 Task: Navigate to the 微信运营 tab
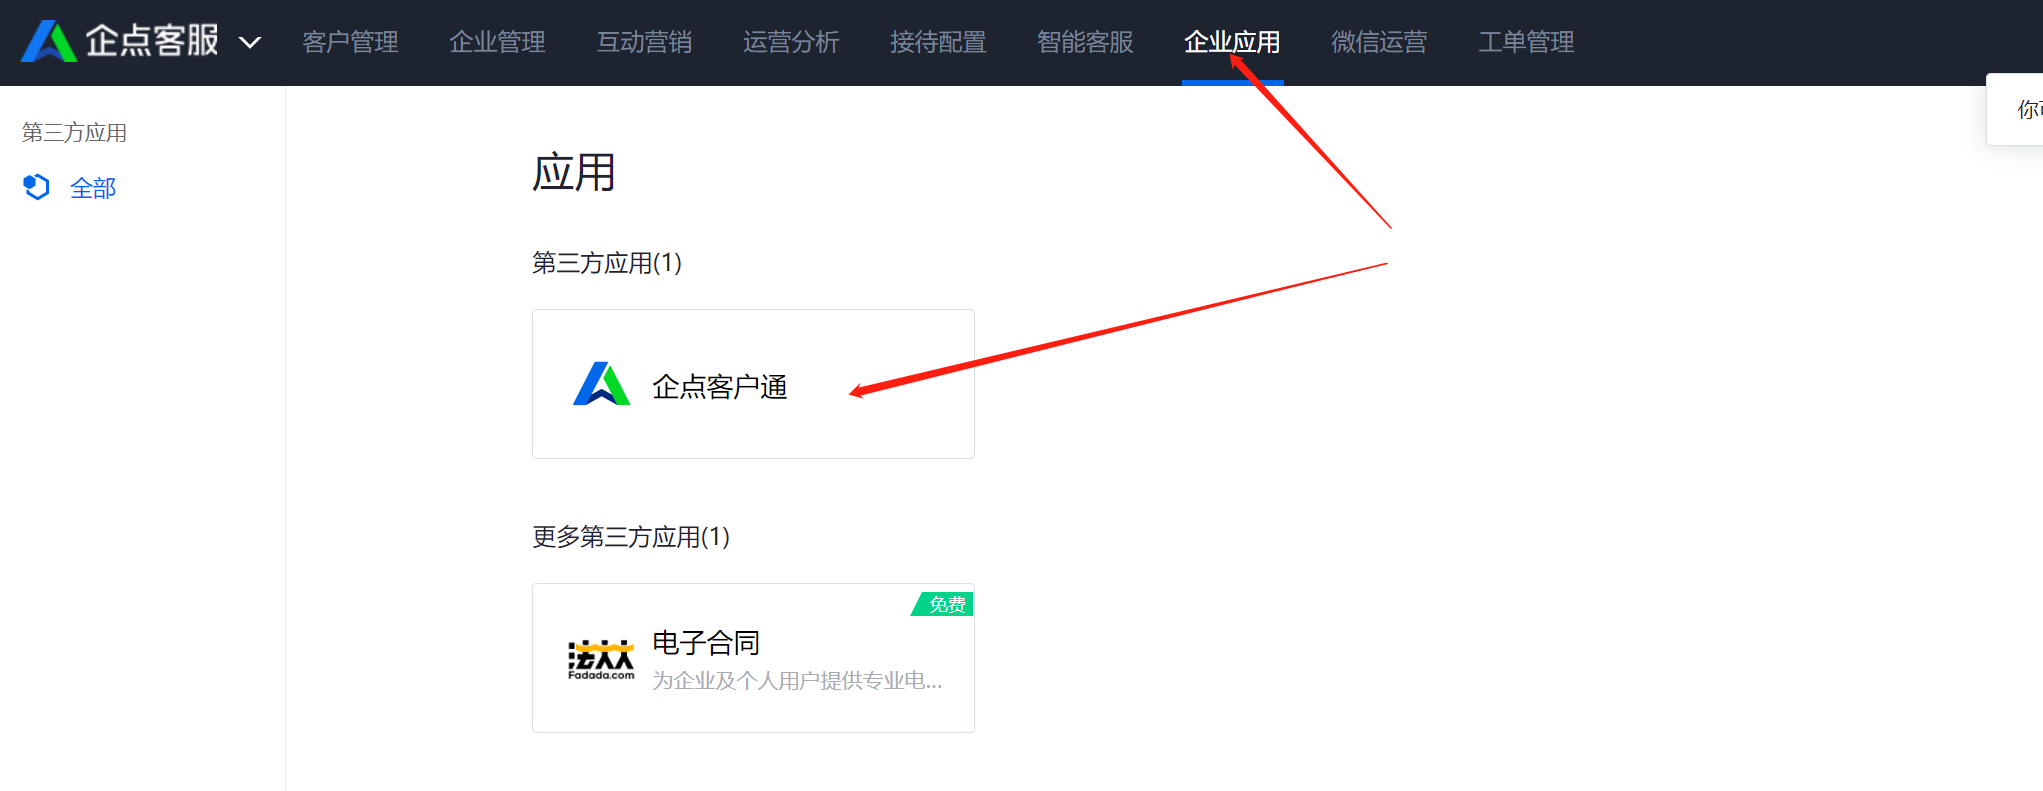pos(1379,42)
